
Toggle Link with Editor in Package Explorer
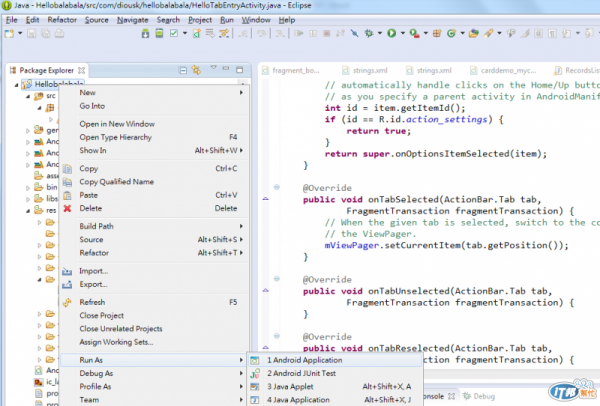coord(196,70)
